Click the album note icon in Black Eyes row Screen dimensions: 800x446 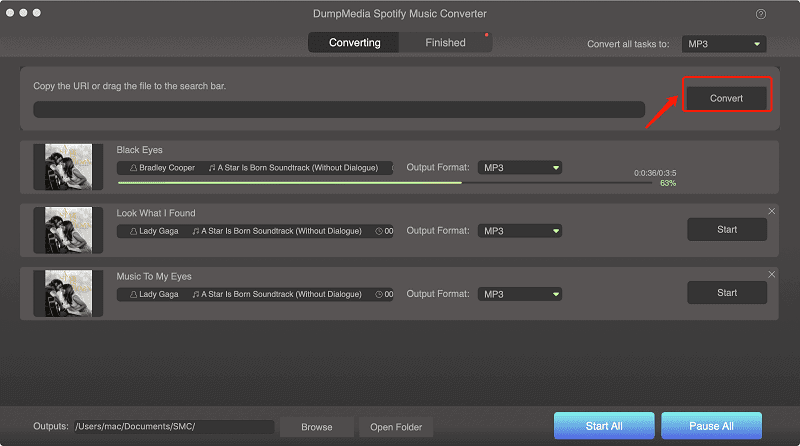(x=212, y=168)
